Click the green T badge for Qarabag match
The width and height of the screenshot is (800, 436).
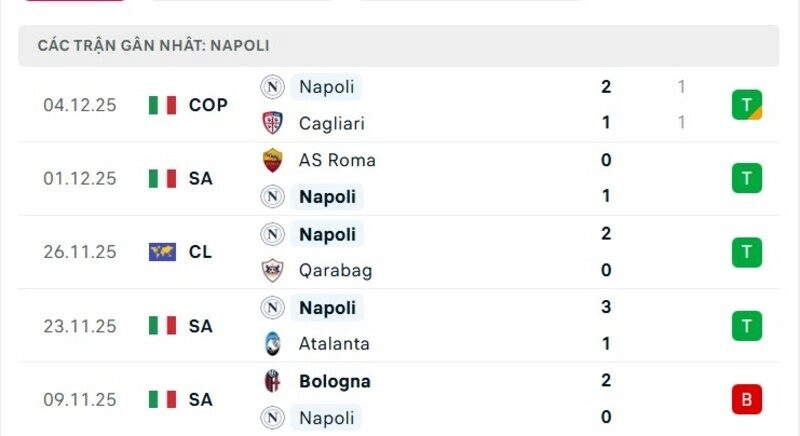tap(746, 252)
